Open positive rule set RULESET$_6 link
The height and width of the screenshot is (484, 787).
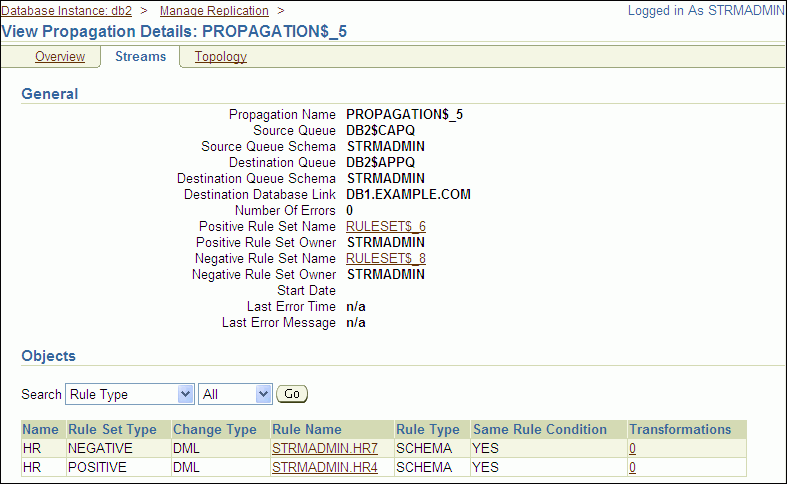(x=386, y=227)
